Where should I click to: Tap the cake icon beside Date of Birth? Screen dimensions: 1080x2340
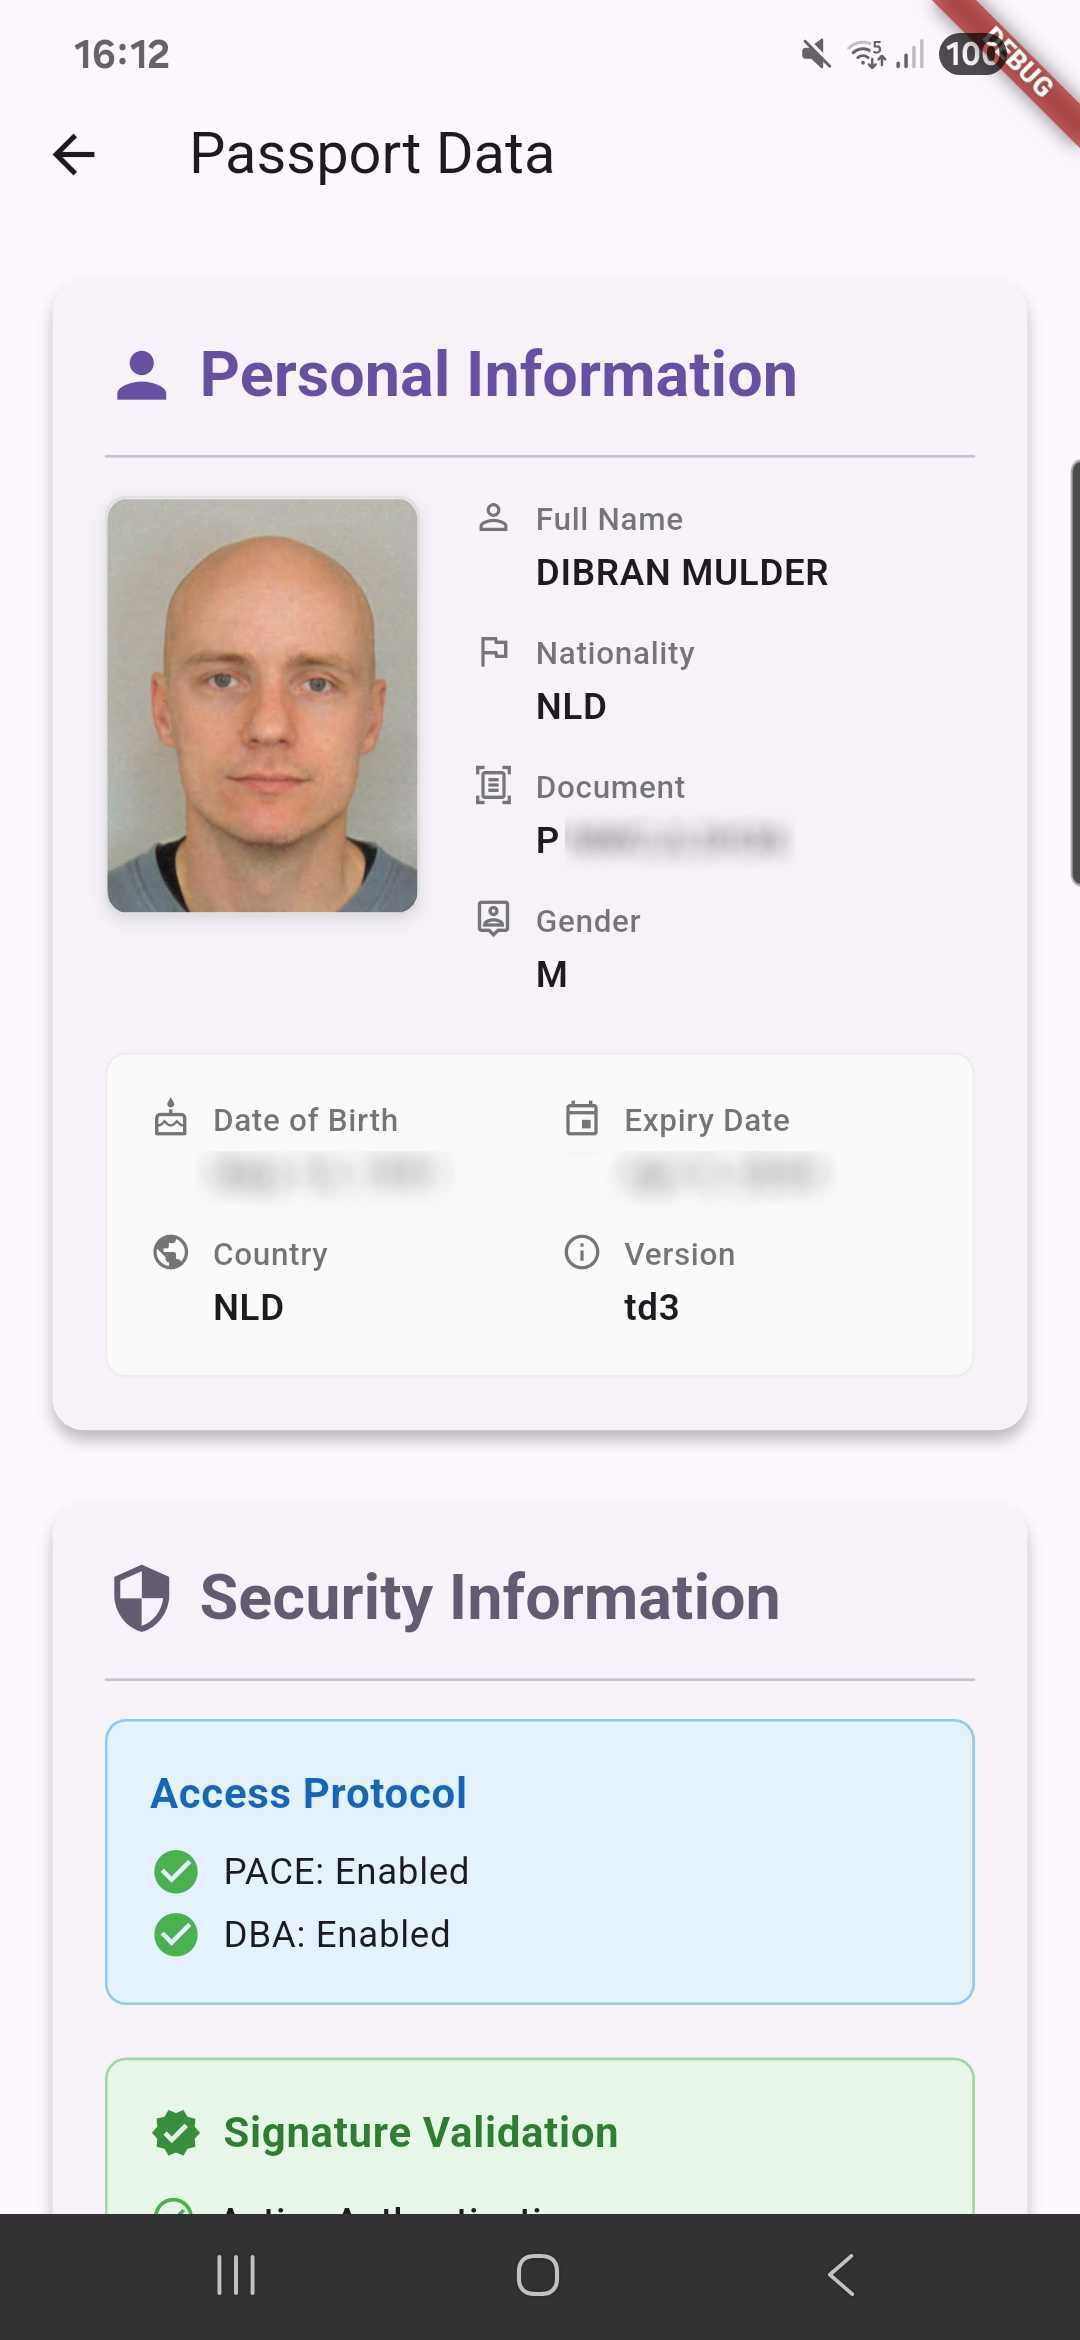171,1117
